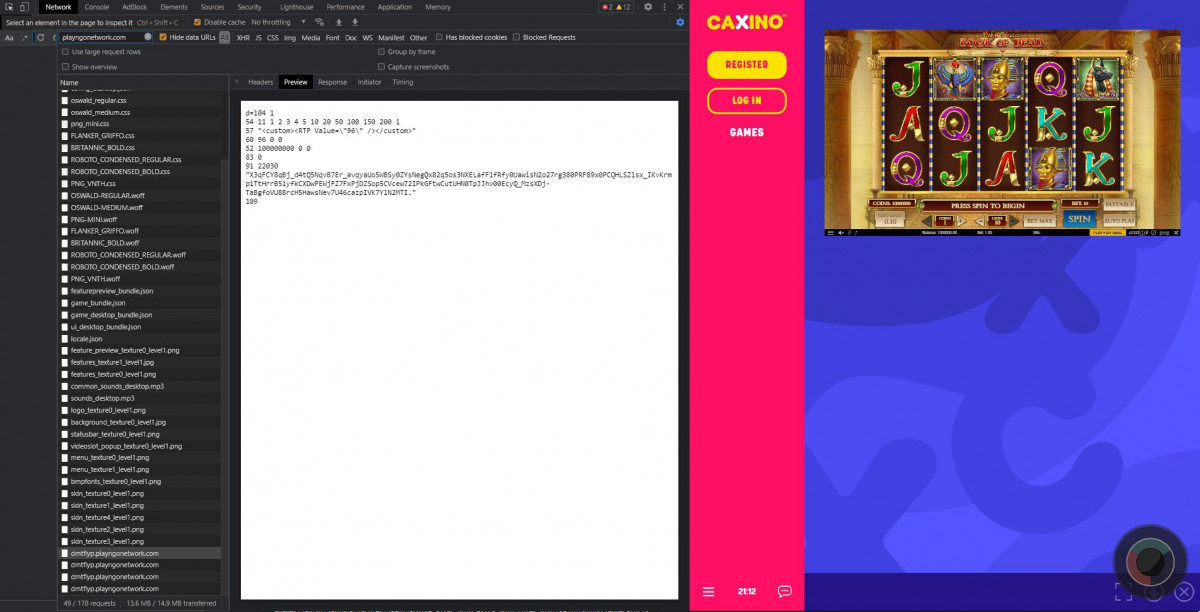Open the Application tab
The image size is (1200, 612).
[x=395, y=7]
